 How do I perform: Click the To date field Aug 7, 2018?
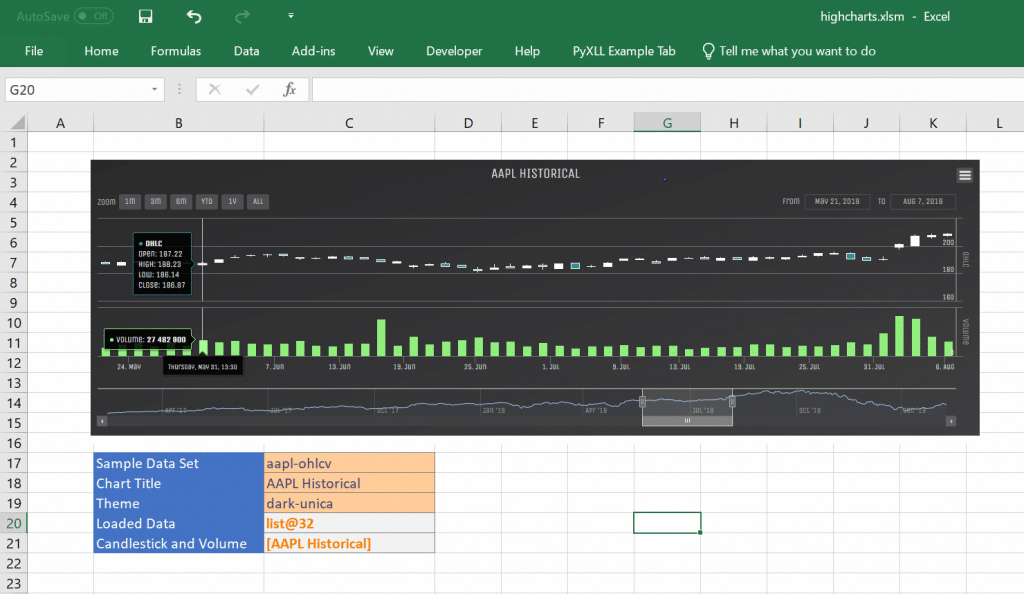click(x=923, y=202)
